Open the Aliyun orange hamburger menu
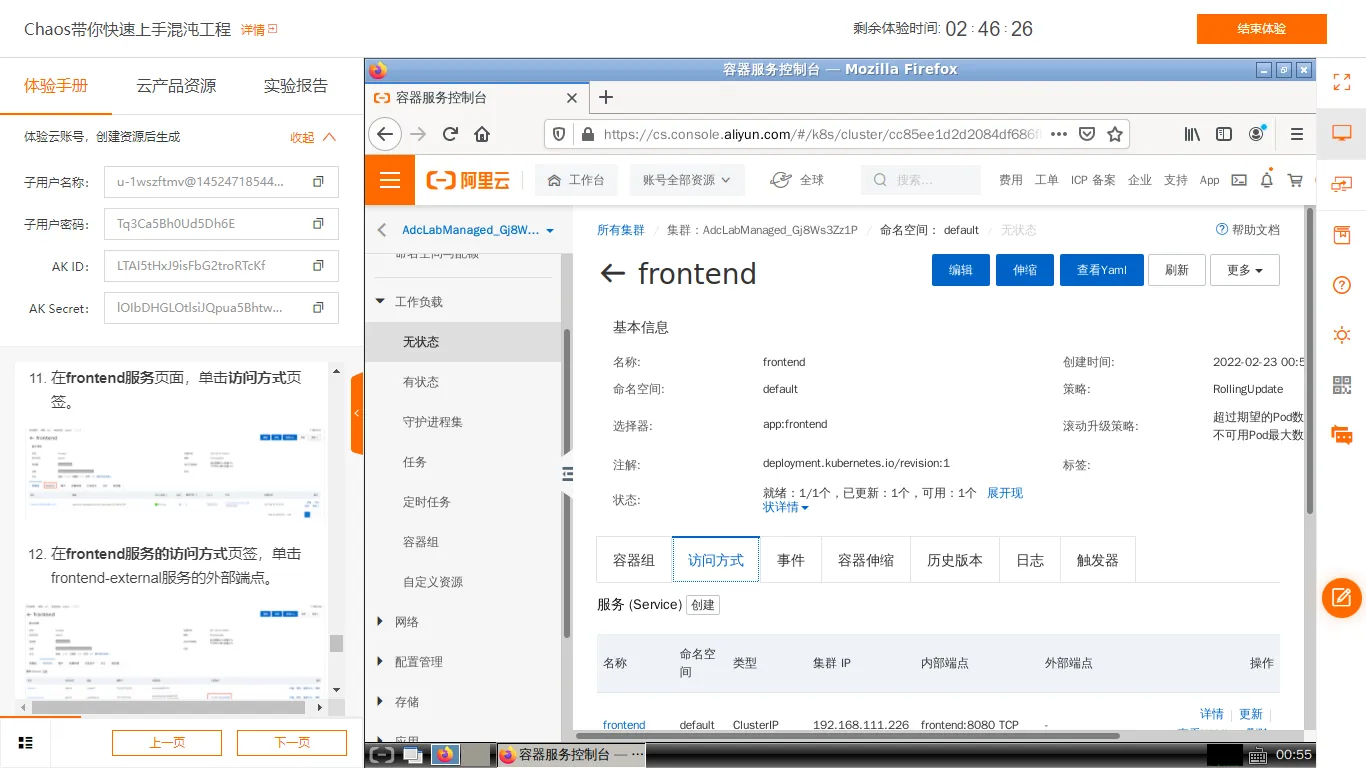This screenshot has width=1366, height=768. (390, 180)
